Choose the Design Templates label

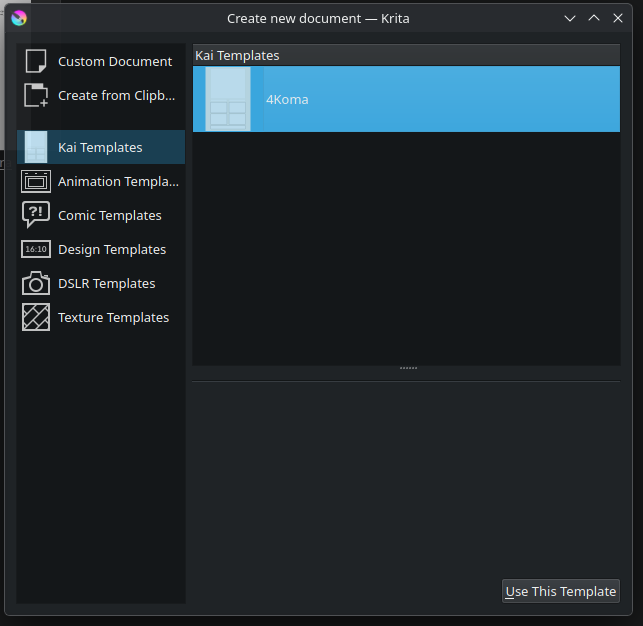coord(112,249)
